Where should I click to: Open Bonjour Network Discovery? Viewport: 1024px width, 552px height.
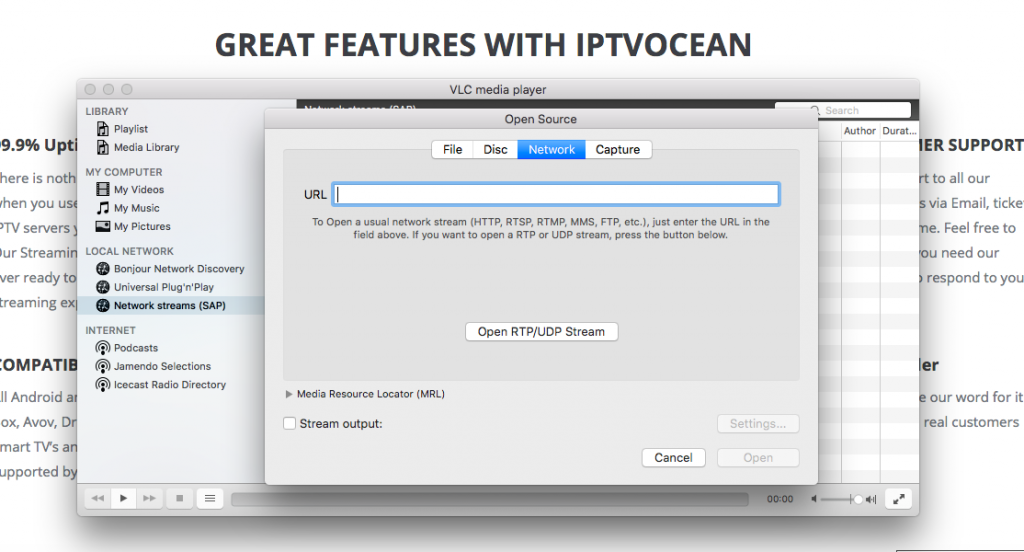click(x=170, y=268)
